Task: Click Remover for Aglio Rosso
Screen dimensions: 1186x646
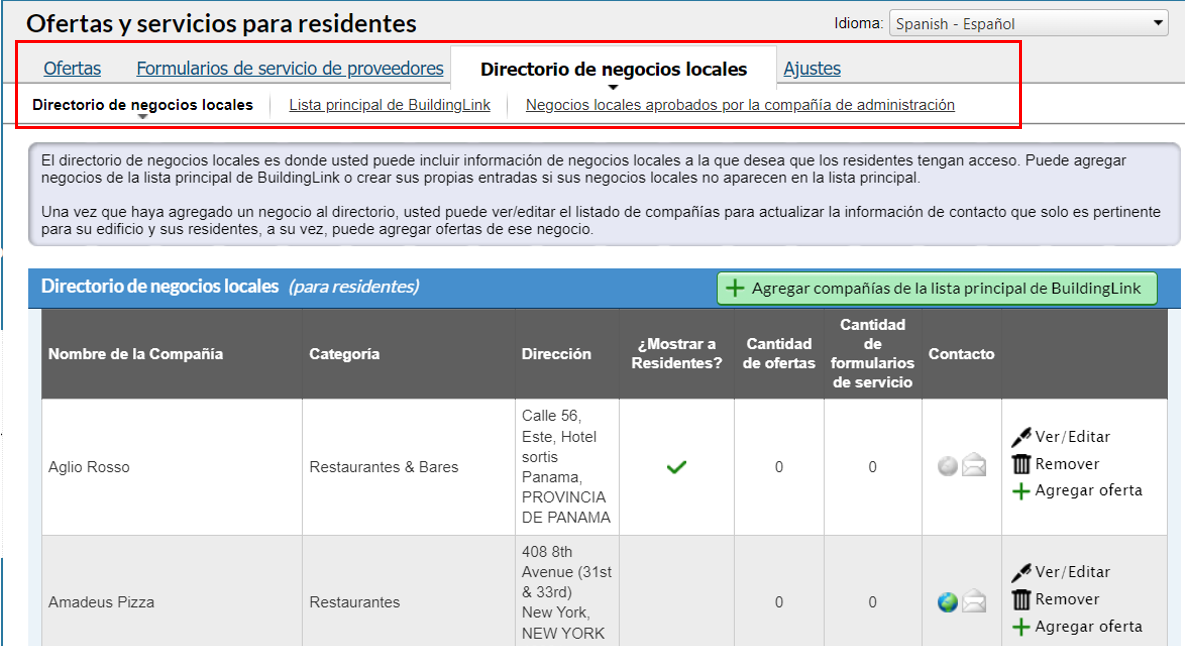Action: click(x=1066, y=464)
